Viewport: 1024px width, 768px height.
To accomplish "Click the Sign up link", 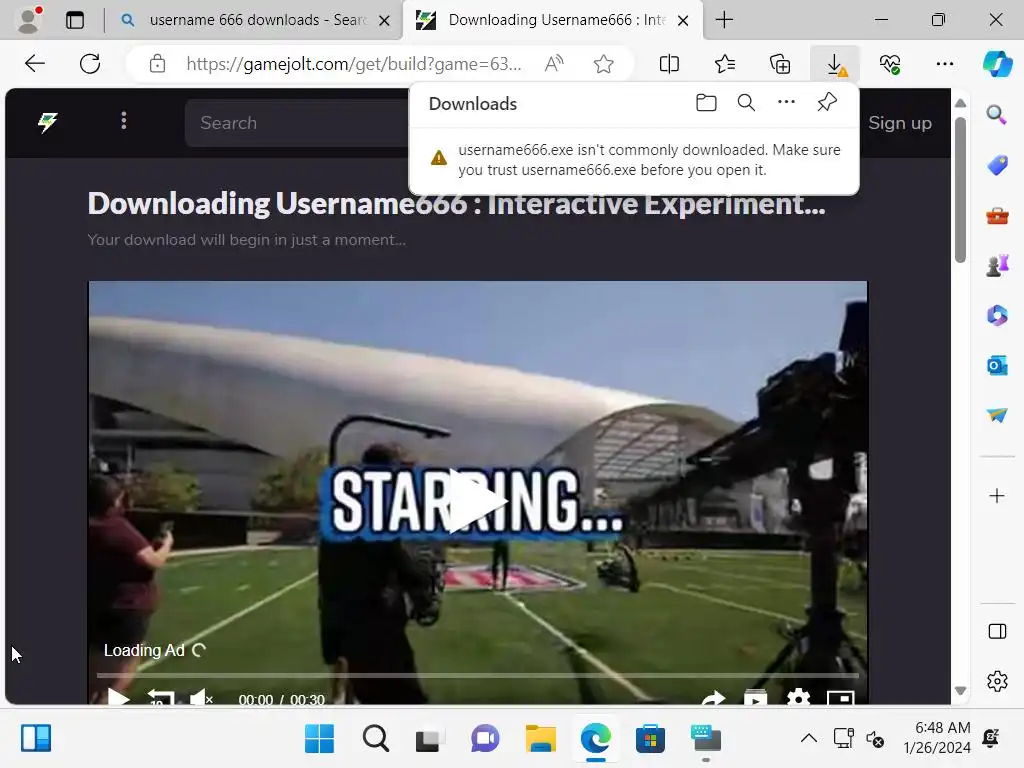I will [x=899, y=123].
